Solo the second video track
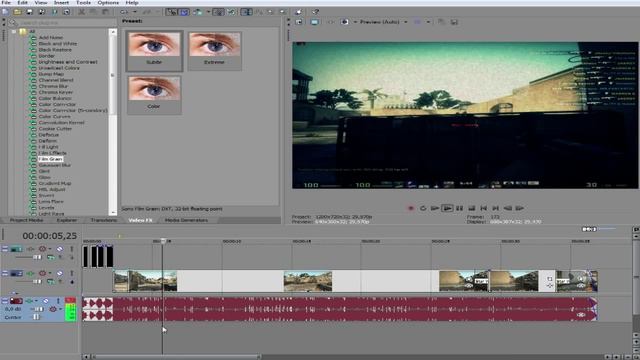Screen dimensions: 640x360 [x=72, y=273]
